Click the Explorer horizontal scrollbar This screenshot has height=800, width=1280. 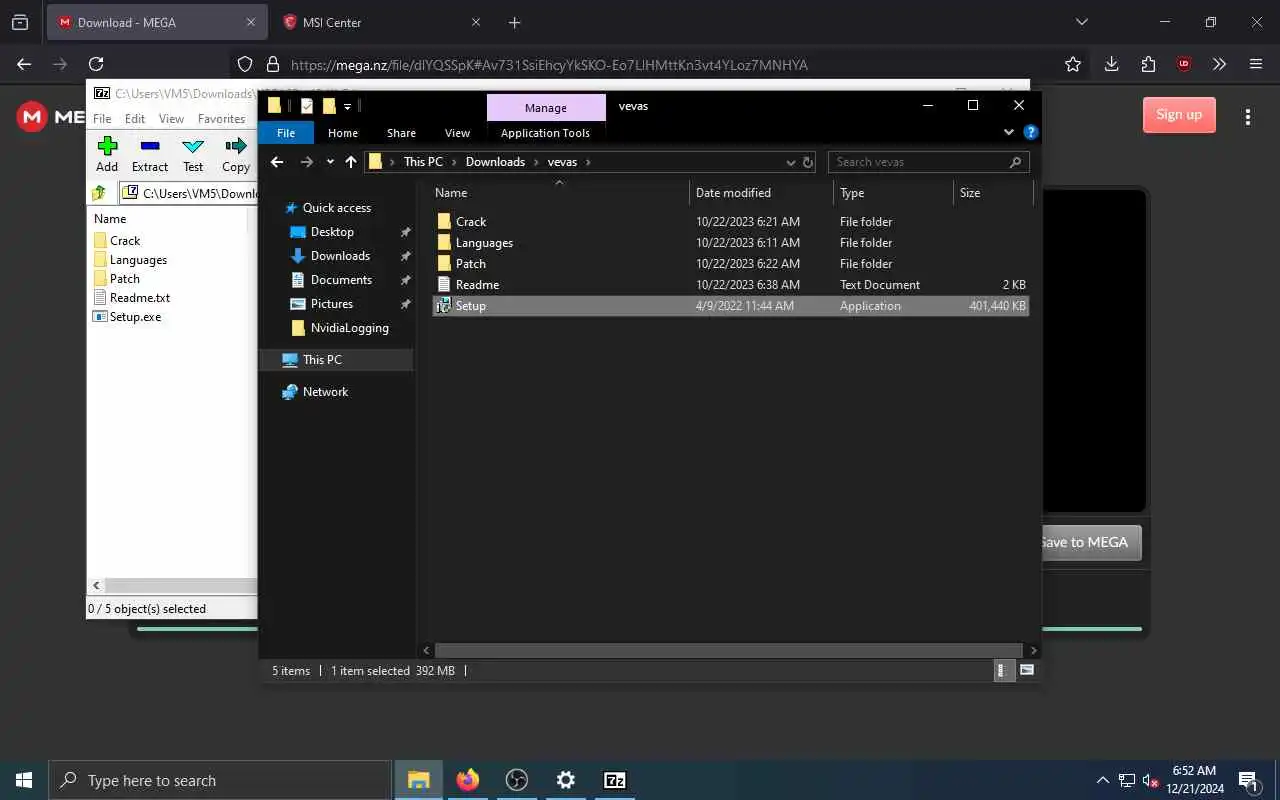pos(728,650)
